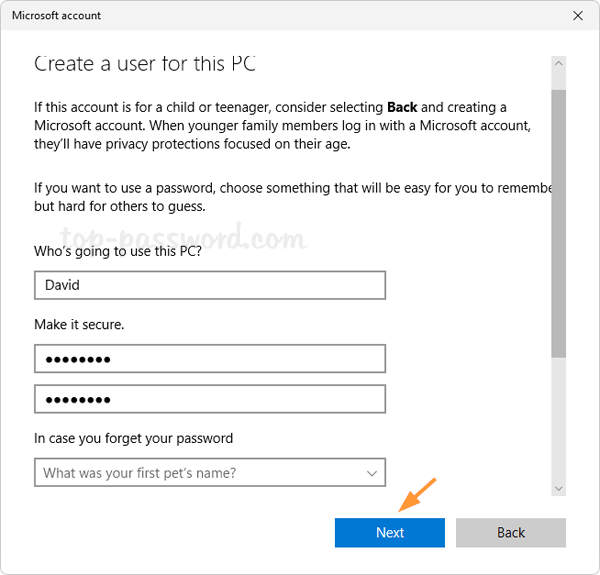The width and height of the screenshot is (600, 575).
Task: Click the 'Create a user for this PC' heading
Action: pyautogui.click(x=145, y=64)
